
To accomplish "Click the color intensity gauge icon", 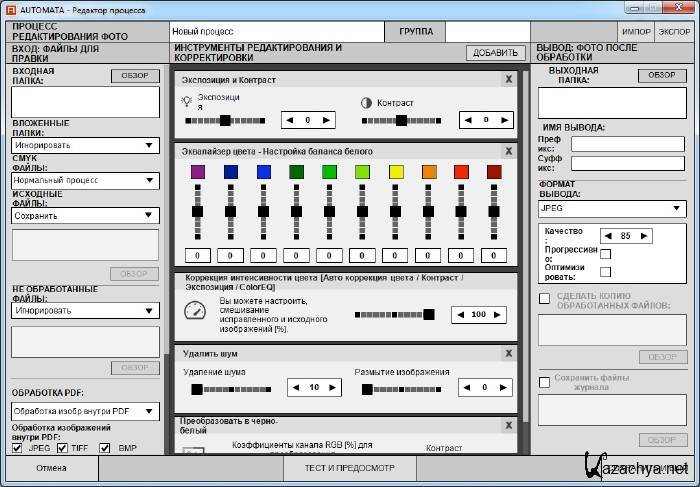I will coord(195,311).
